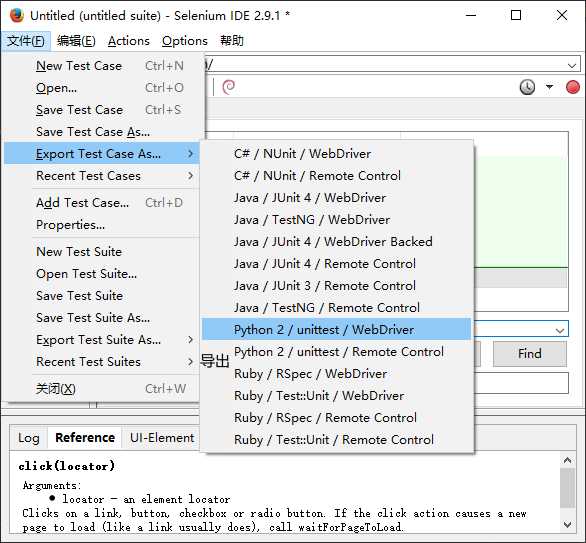Export as C# / NUnit / Remote Control

tap(337, 176)
